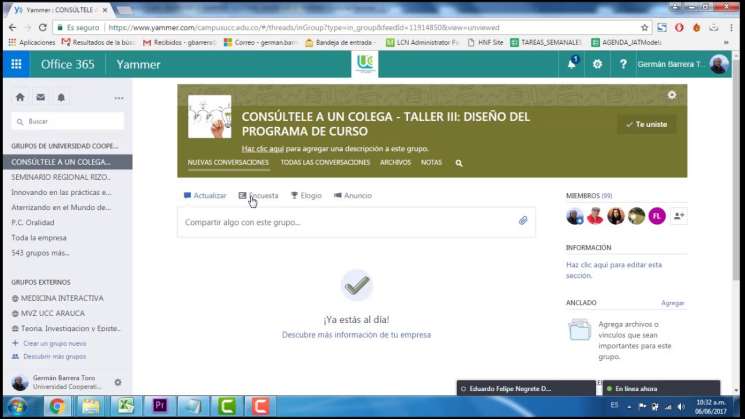
Task: Add a member with the add-person icon
Action: point(679,216)
